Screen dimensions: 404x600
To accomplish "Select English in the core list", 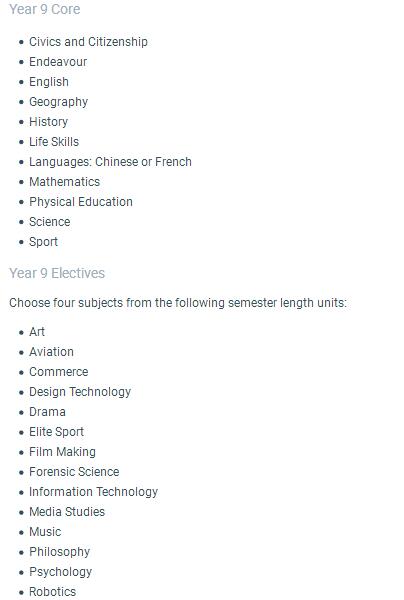I will (49, 82).
